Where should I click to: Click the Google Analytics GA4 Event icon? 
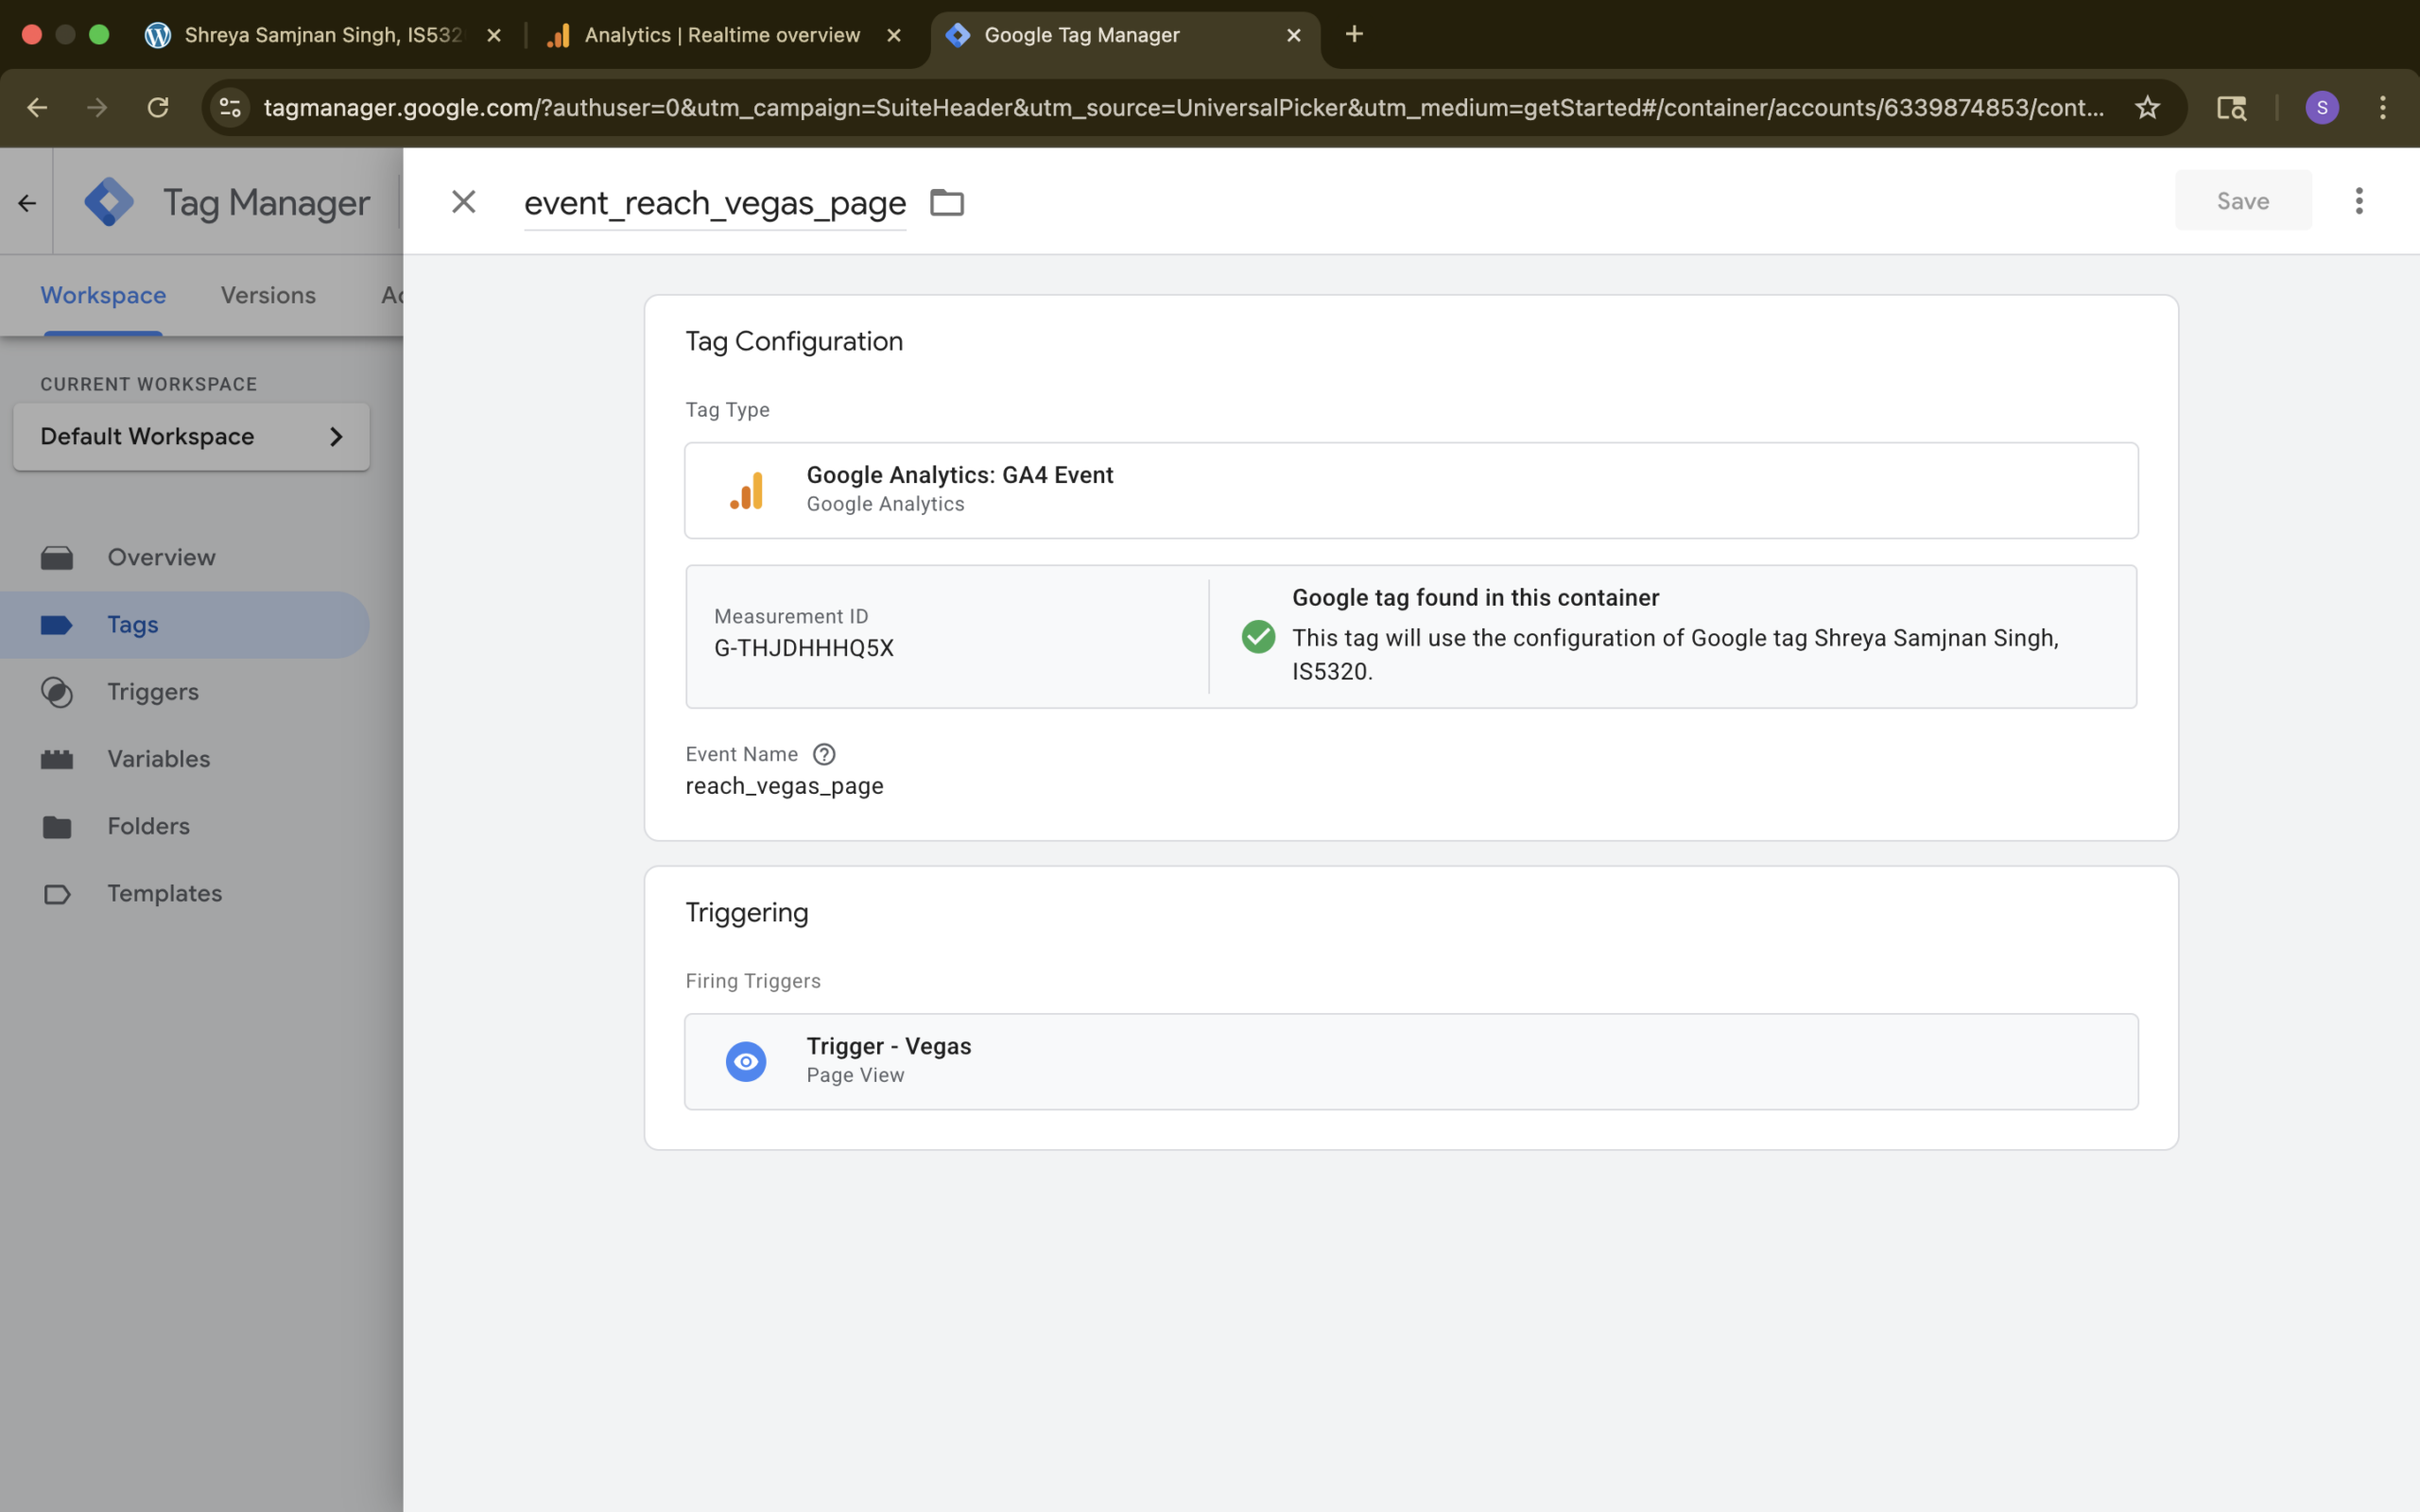(747, 490)
